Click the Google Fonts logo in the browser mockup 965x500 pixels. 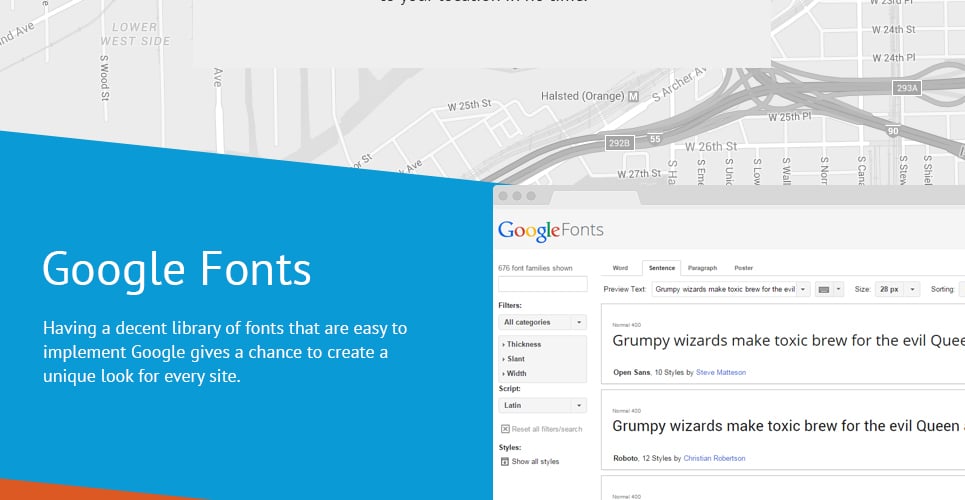pyautogui.click(x=551, y=231)
